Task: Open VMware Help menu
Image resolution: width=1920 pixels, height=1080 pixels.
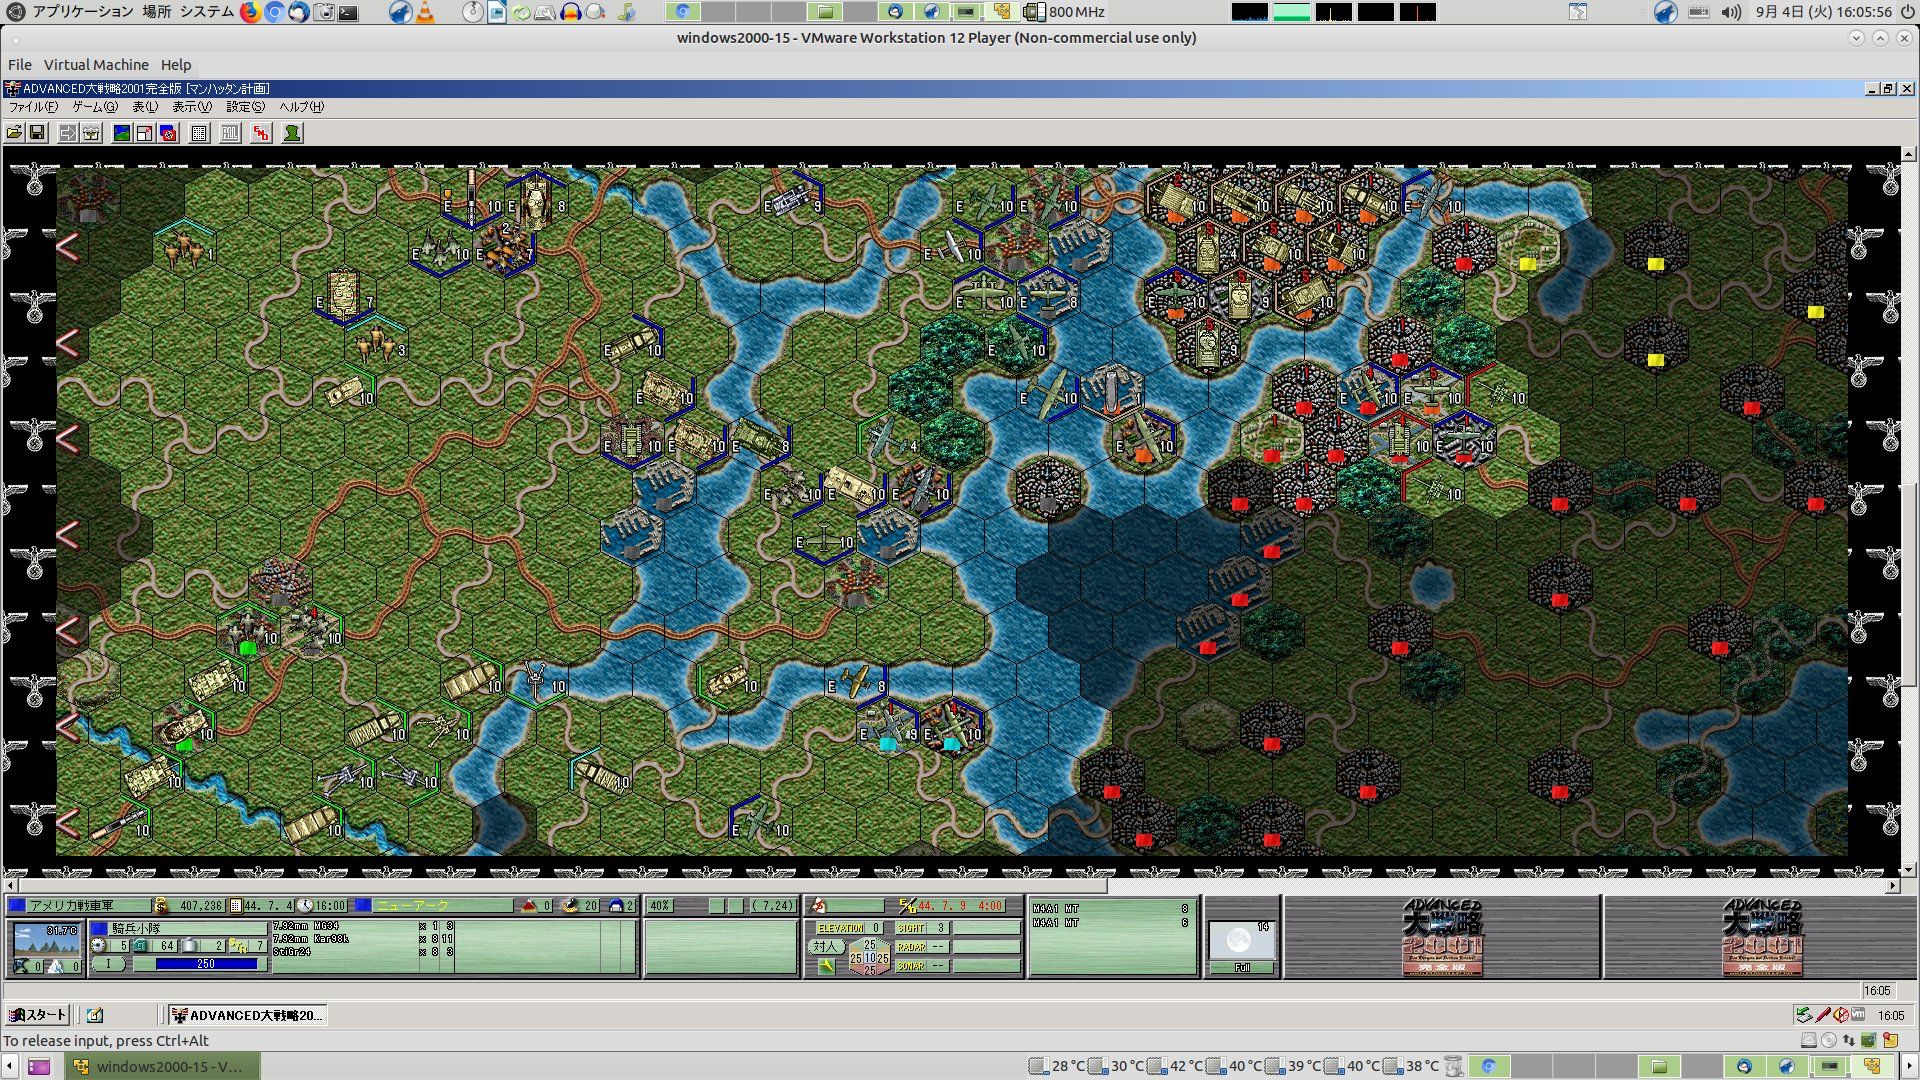Action: point(176,65)
